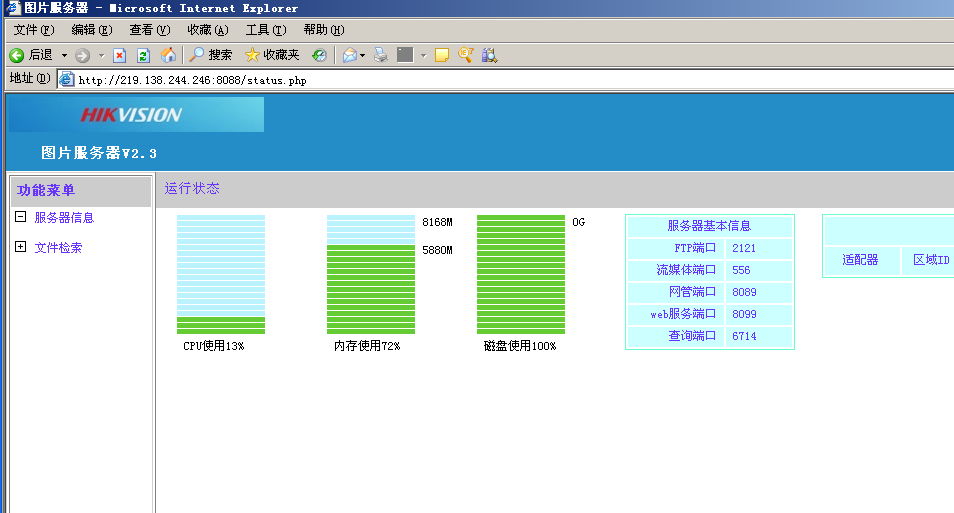Click the 查询端口 label cell
Image resolution: width=954 pixels, height=513 pixels.
pyautogui.click(x=677, y=336)
